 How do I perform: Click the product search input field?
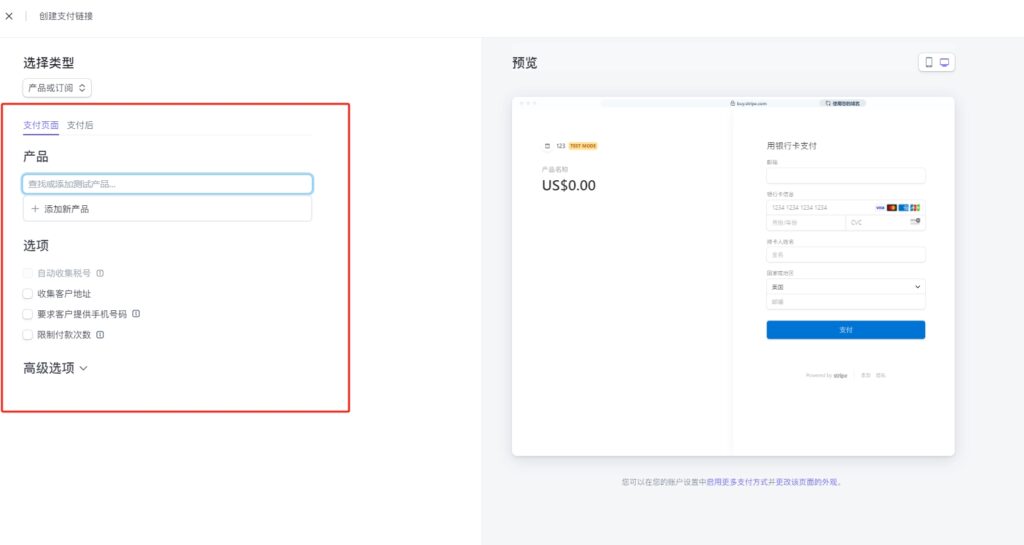point(167,184)
